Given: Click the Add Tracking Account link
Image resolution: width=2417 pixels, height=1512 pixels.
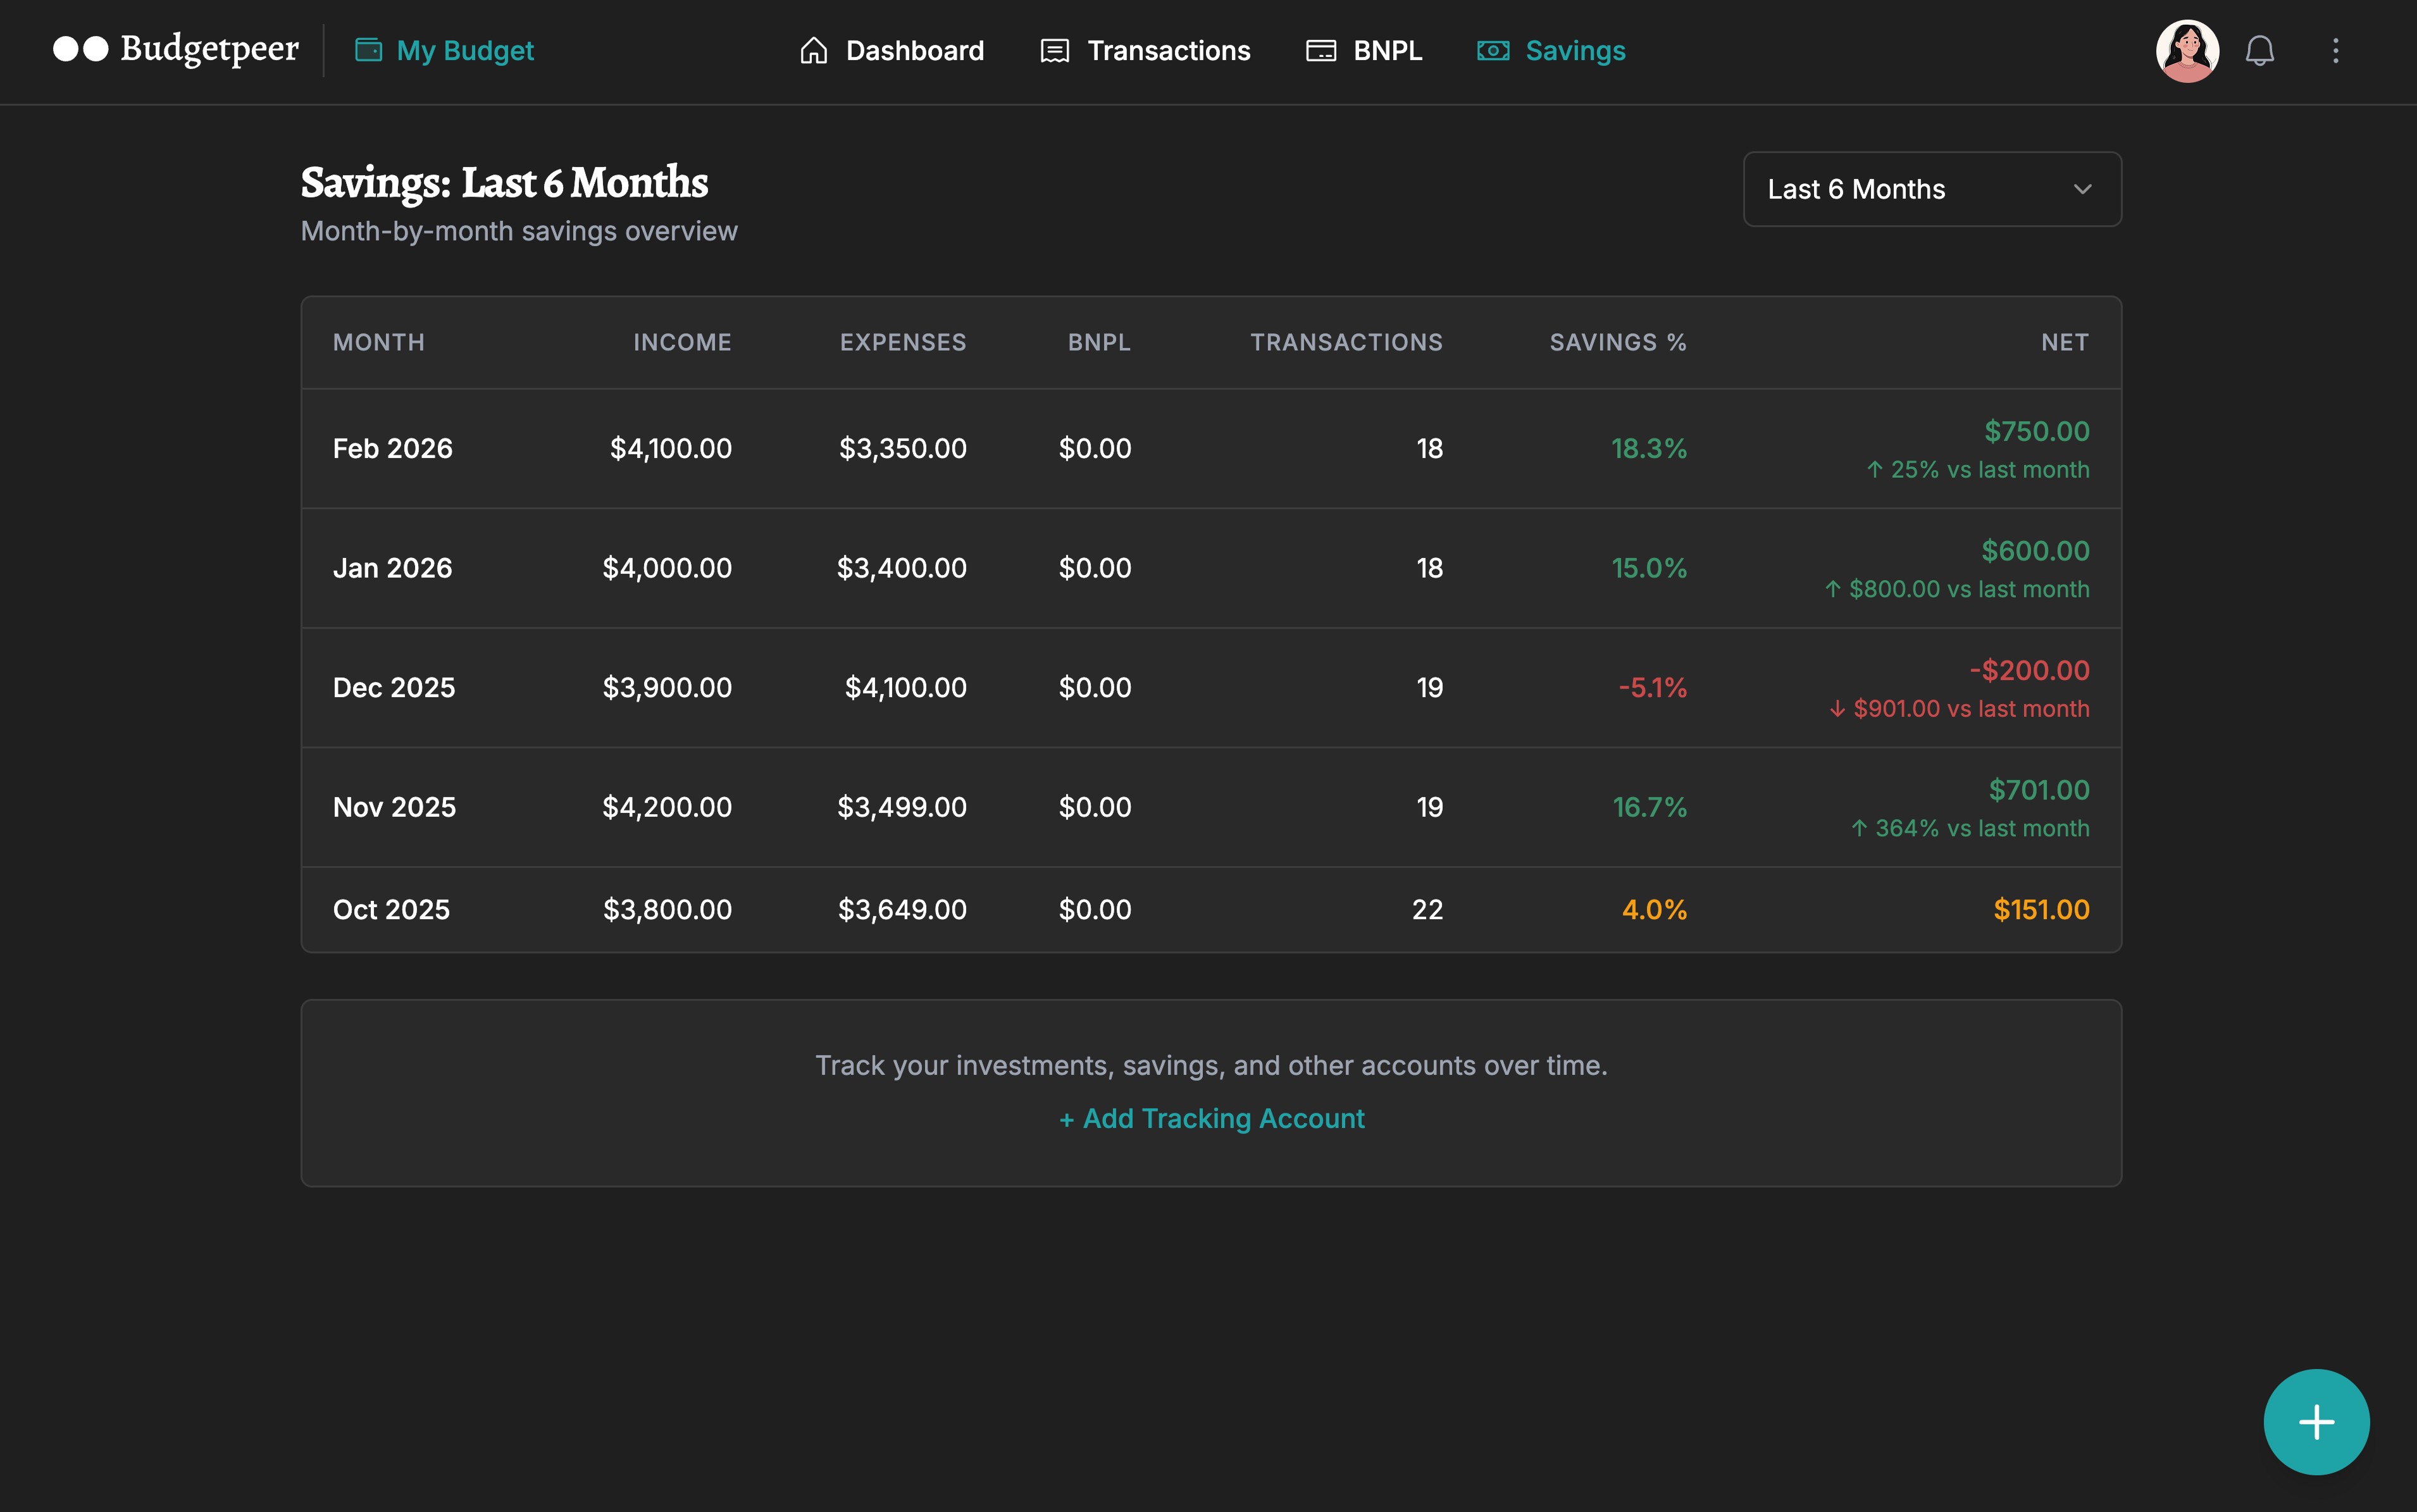Looking at the screenshot, I should tap(1211, 1118).
